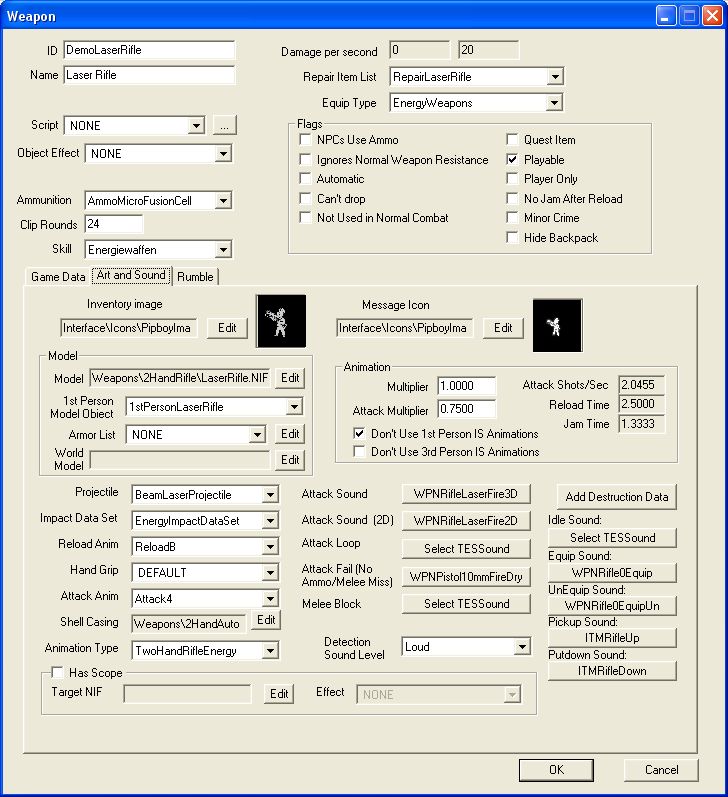Select TESSound for Idle Sound
The width and height of the screenshot is (728, 797).
612,538
